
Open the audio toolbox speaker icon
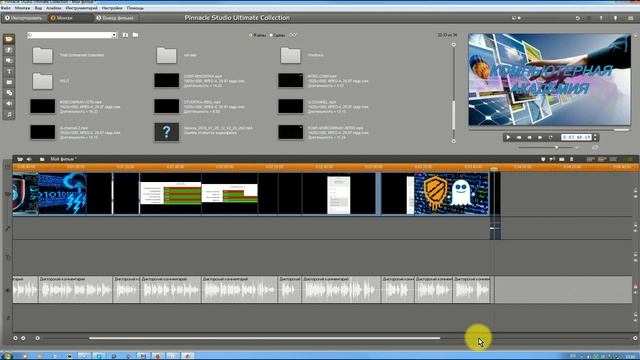29,159
